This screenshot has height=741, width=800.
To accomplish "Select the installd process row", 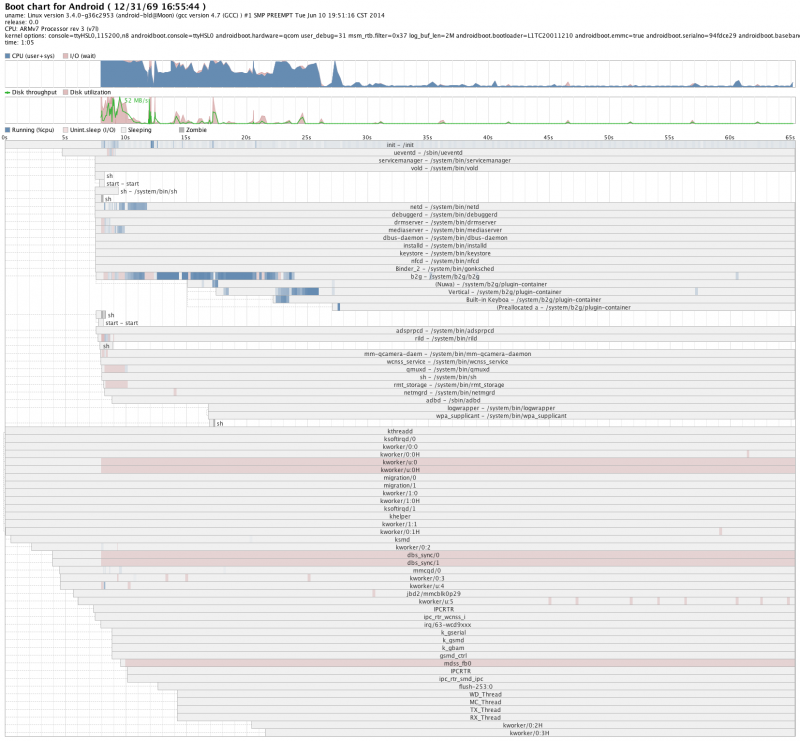I will point(445,245).
